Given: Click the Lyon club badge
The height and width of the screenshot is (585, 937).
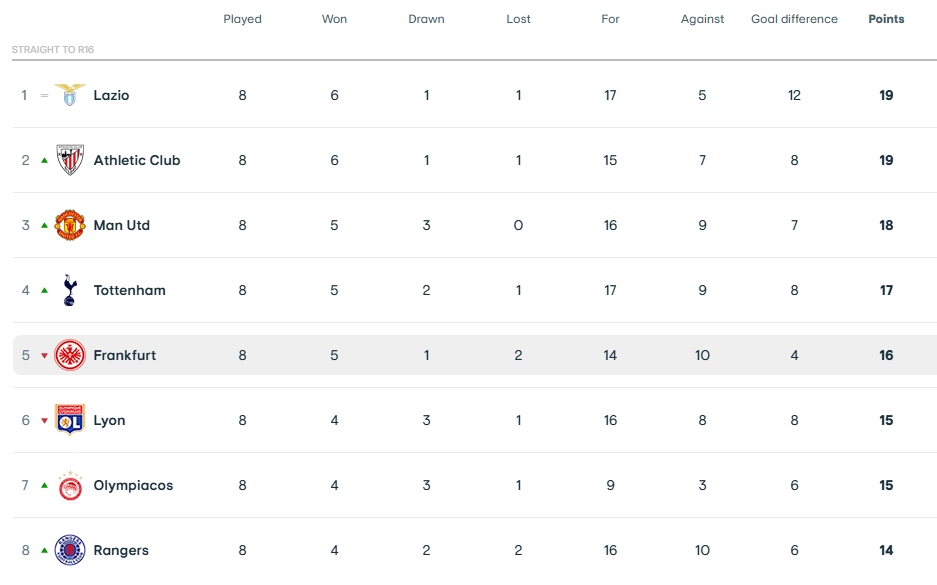Looking at the screenshot, I should (70, 420).
